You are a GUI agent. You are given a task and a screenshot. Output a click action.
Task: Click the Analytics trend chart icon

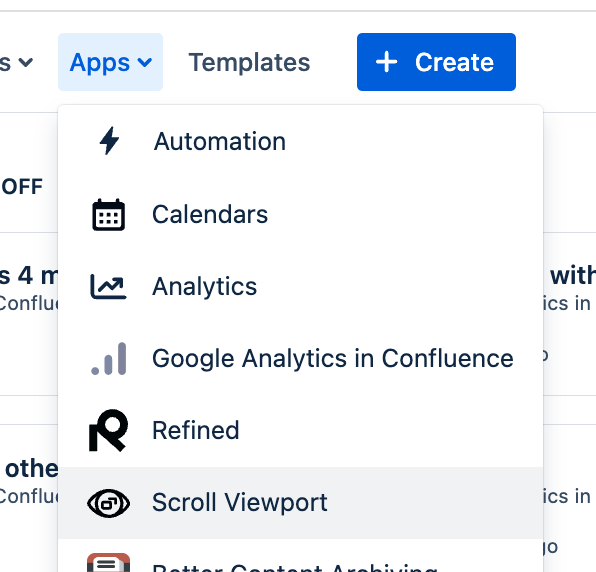point(108,287)
